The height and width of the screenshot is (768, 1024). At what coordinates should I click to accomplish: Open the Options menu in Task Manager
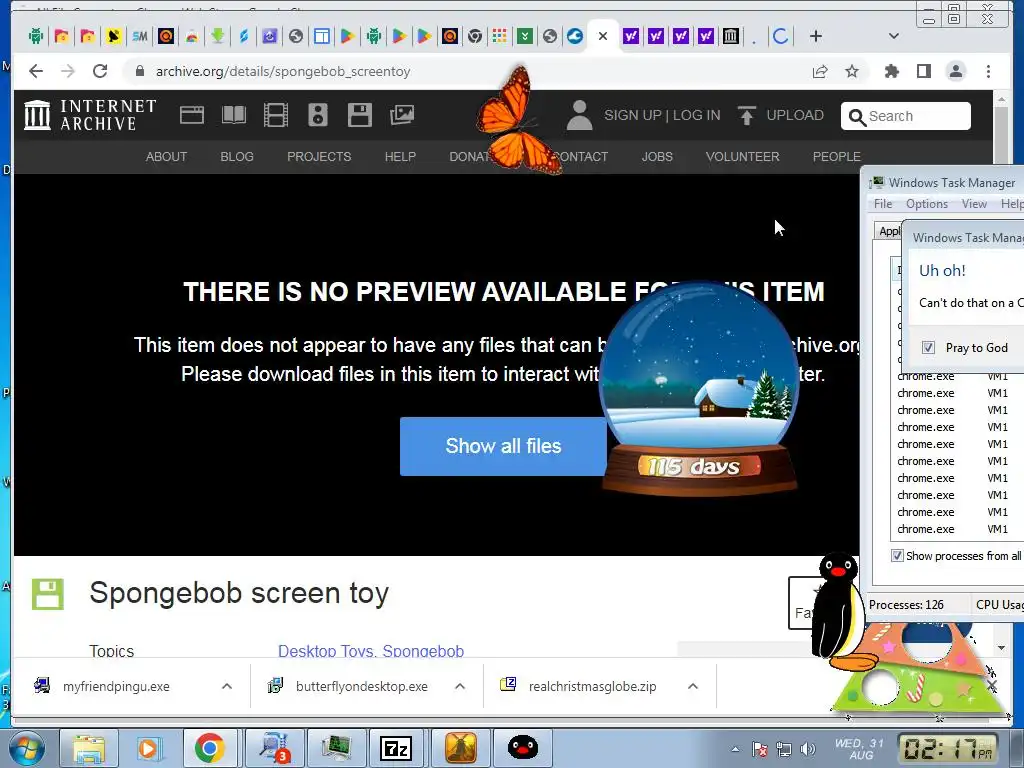927,204
